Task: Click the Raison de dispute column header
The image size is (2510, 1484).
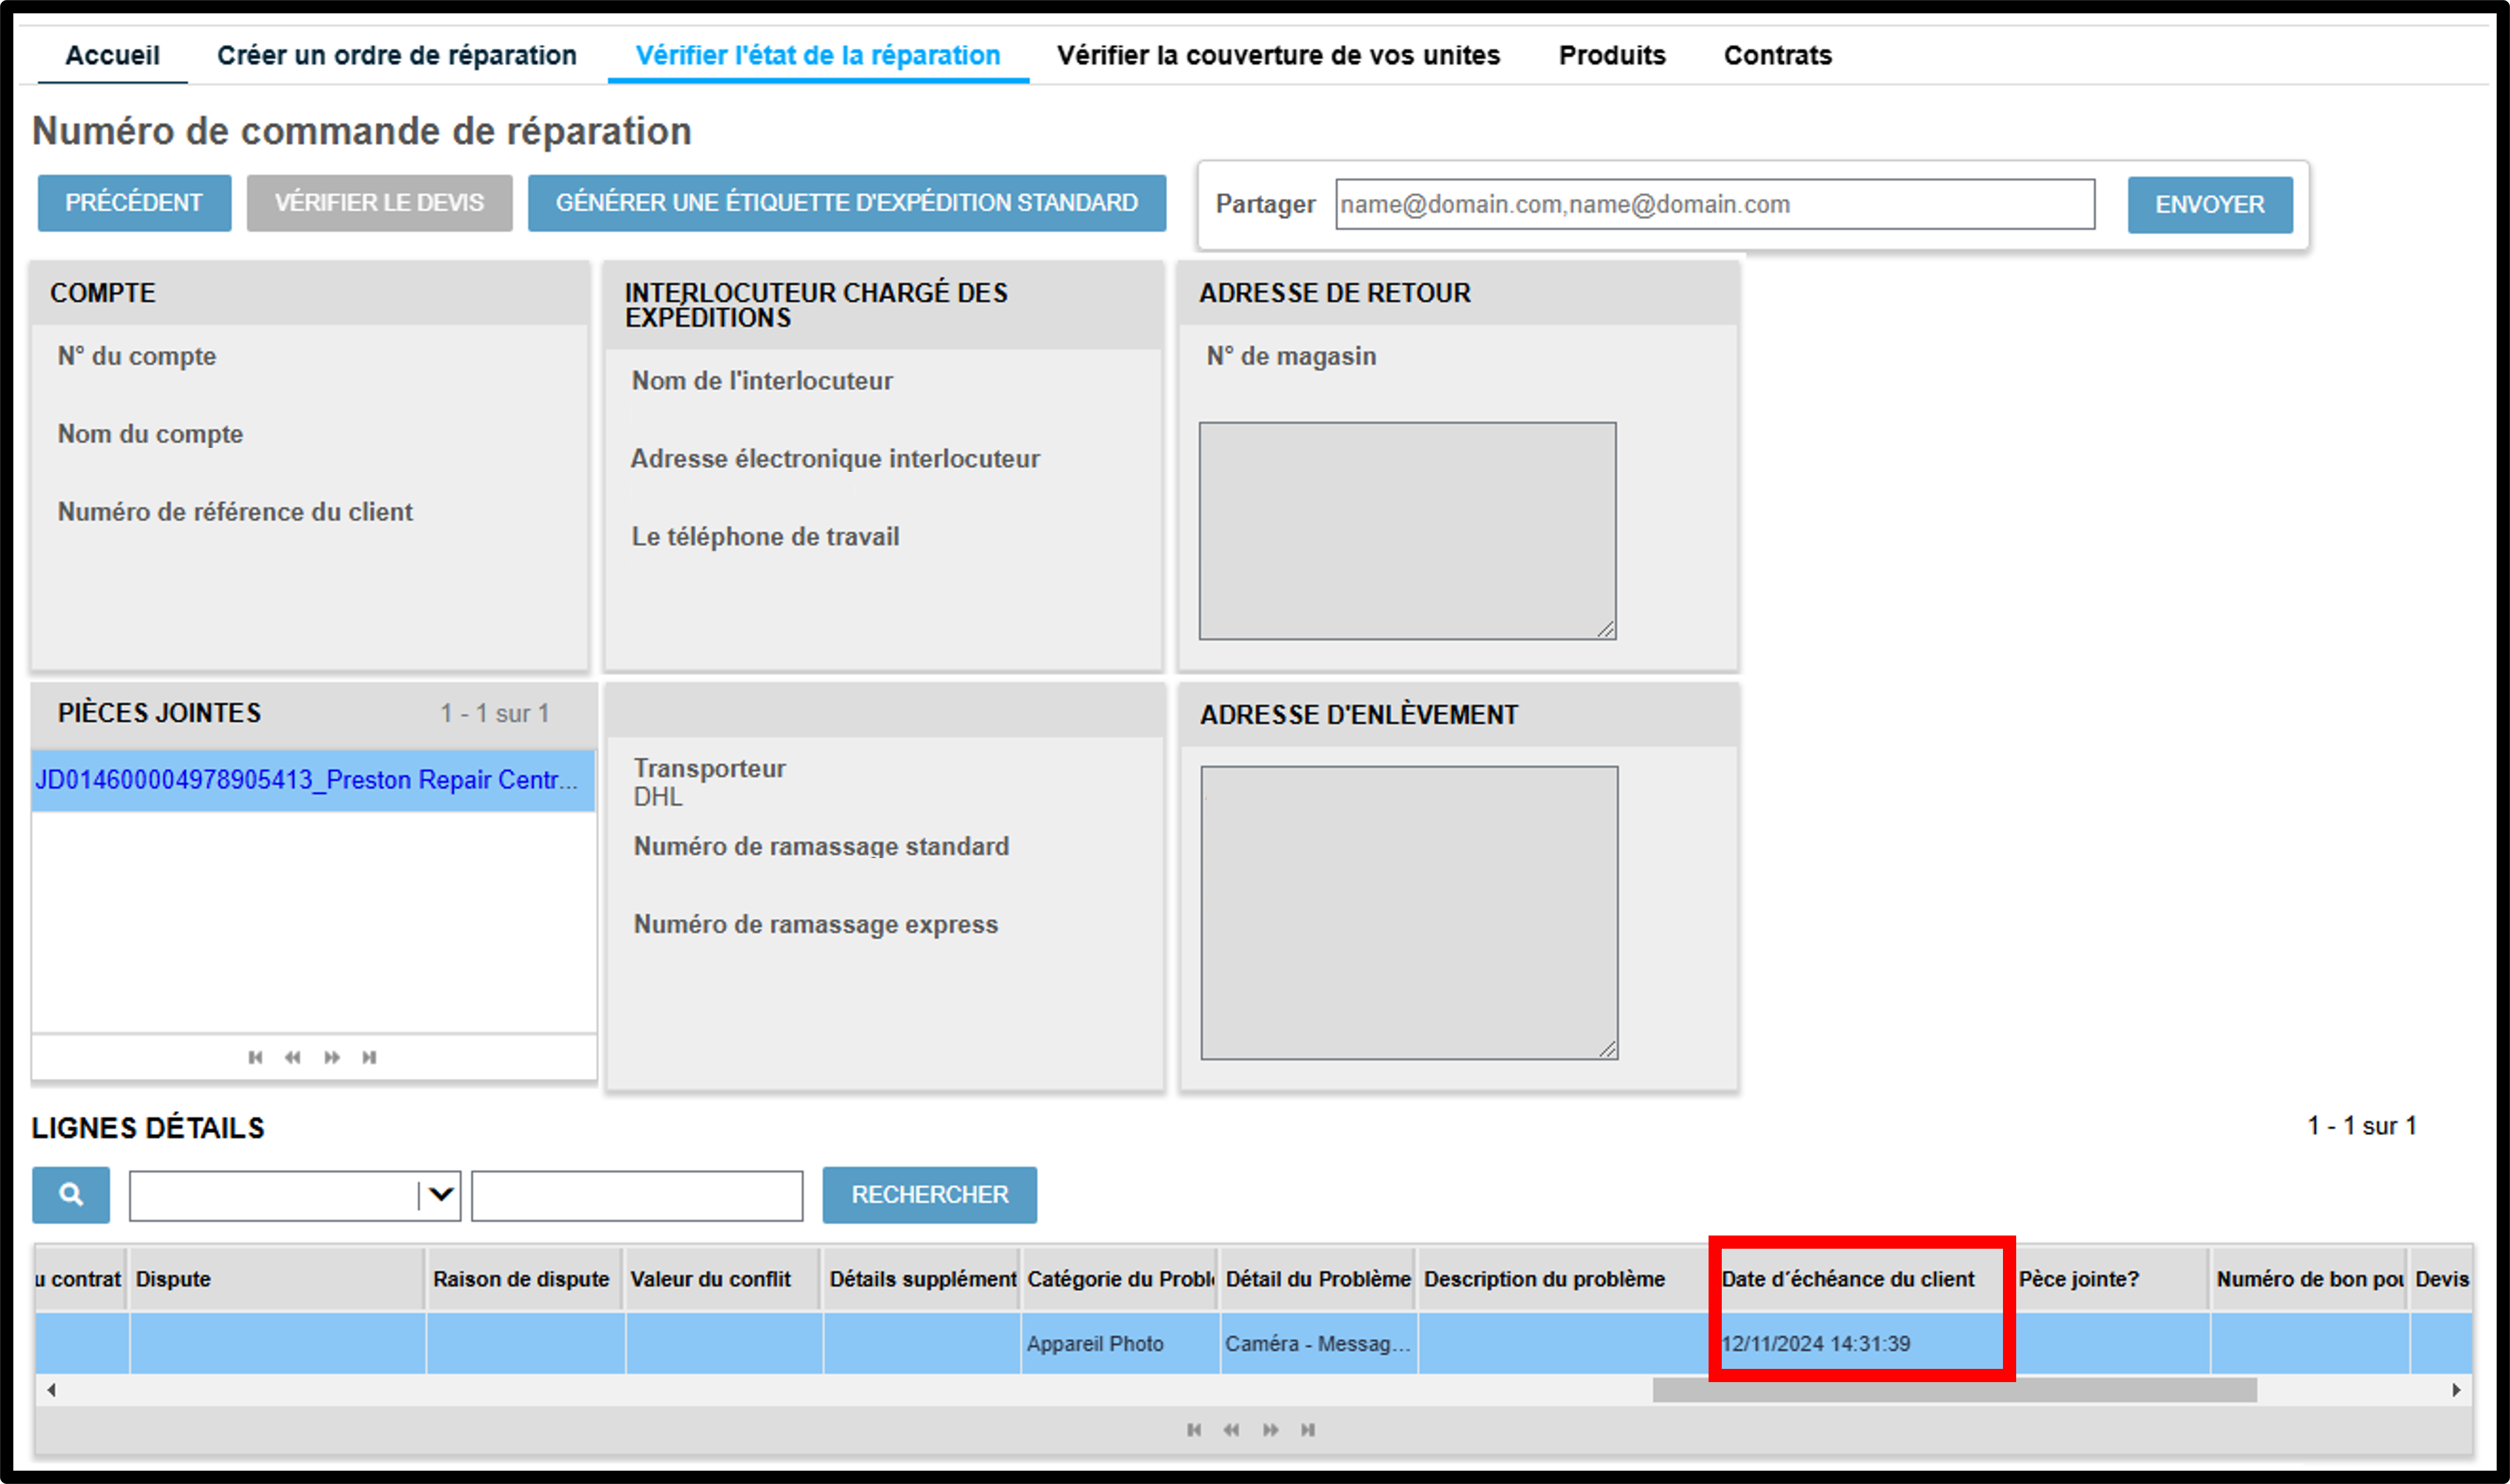Action: pos(523,1279)
